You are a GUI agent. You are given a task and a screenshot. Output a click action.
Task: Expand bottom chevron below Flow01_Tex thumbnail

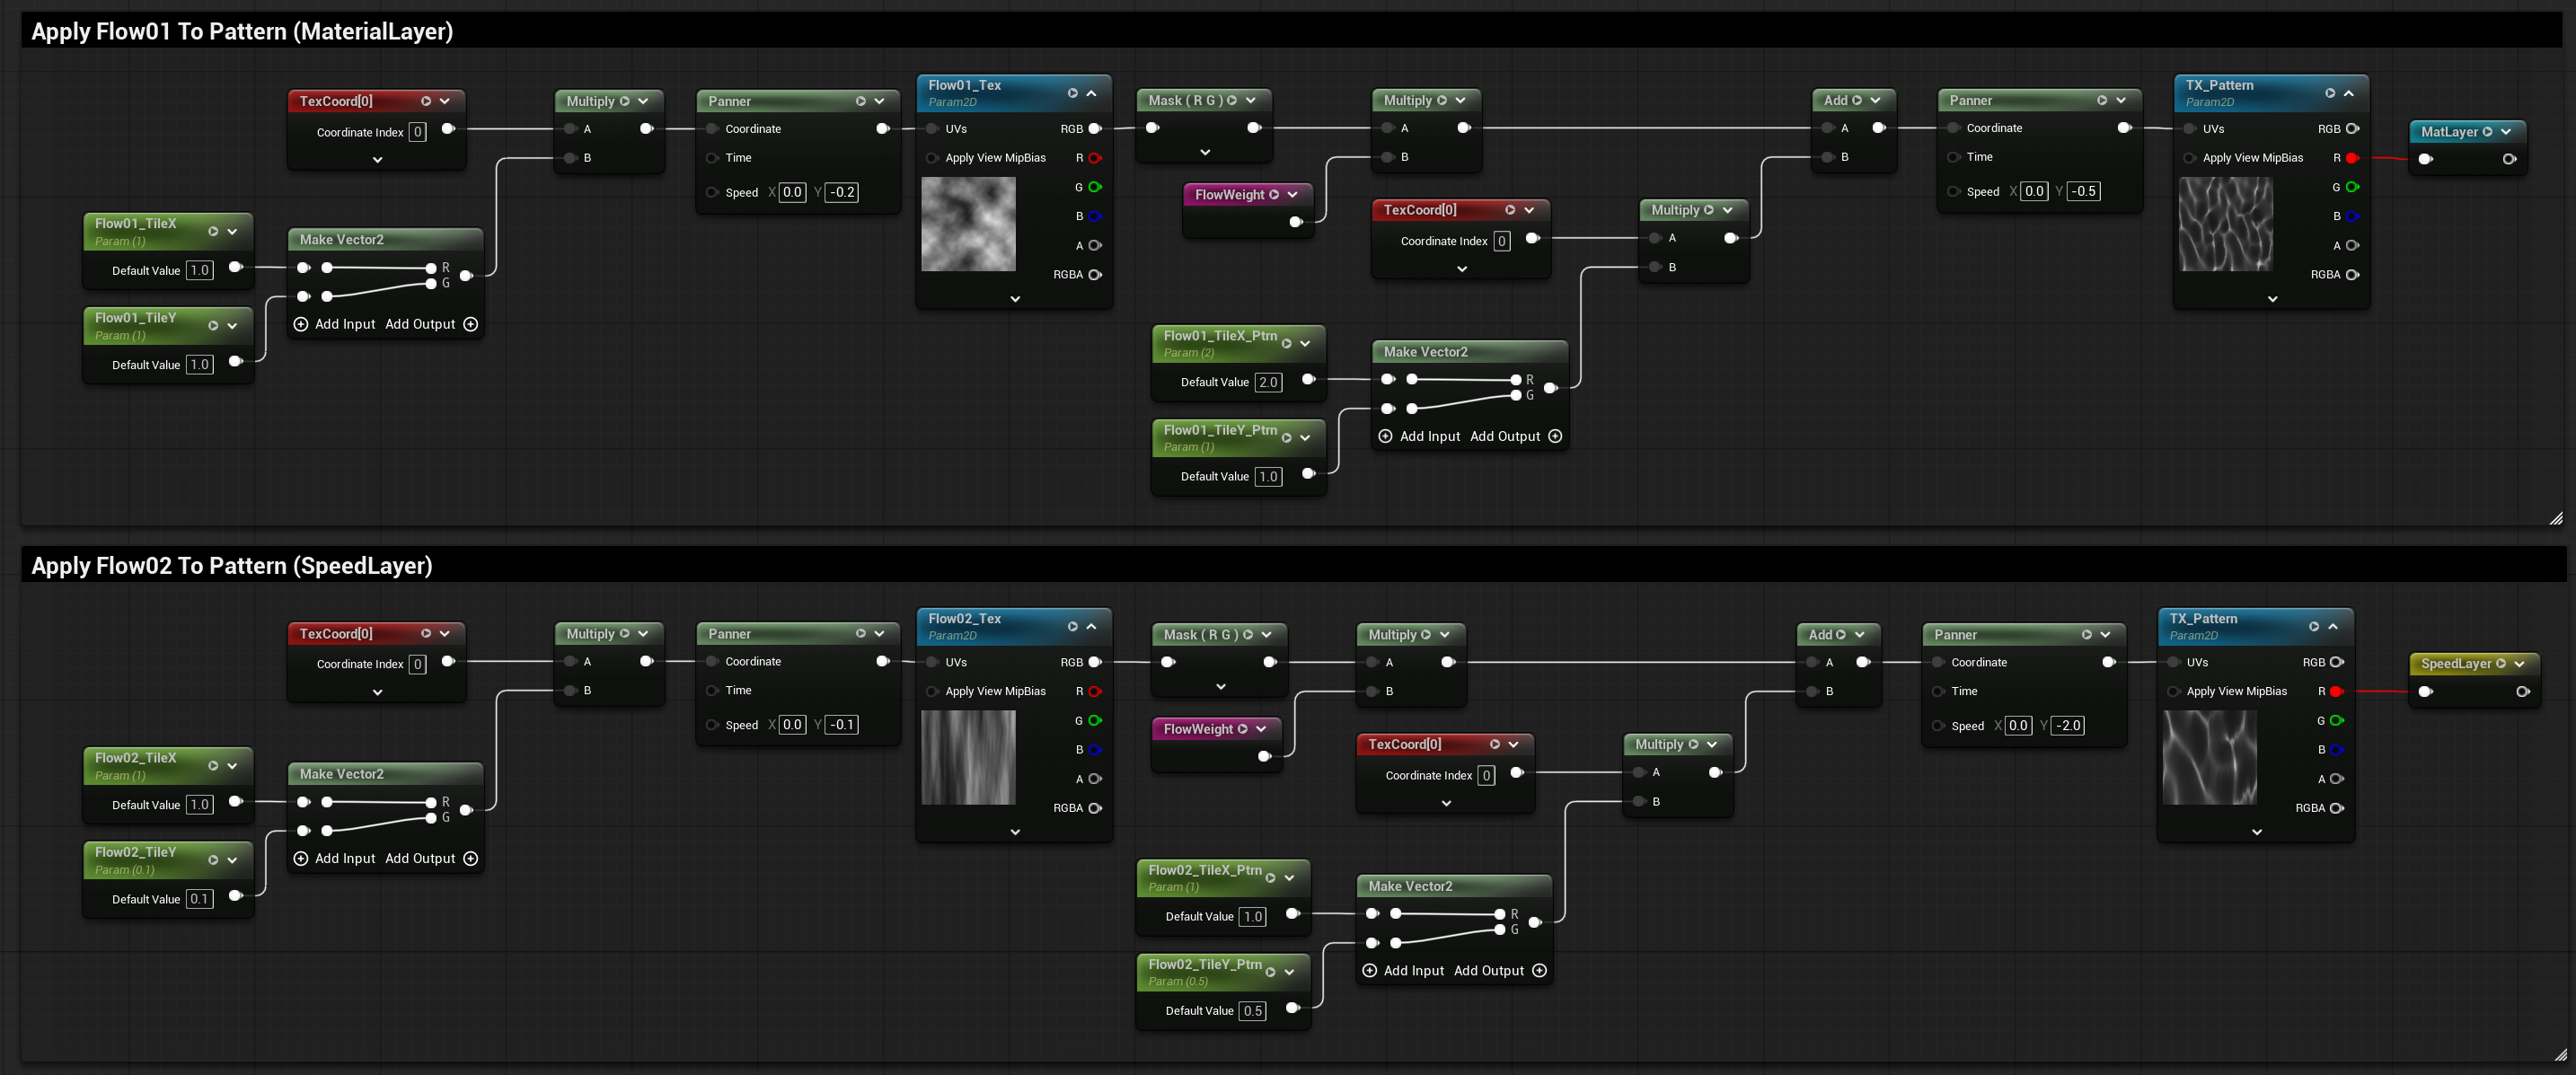[x=1015, y=299]
